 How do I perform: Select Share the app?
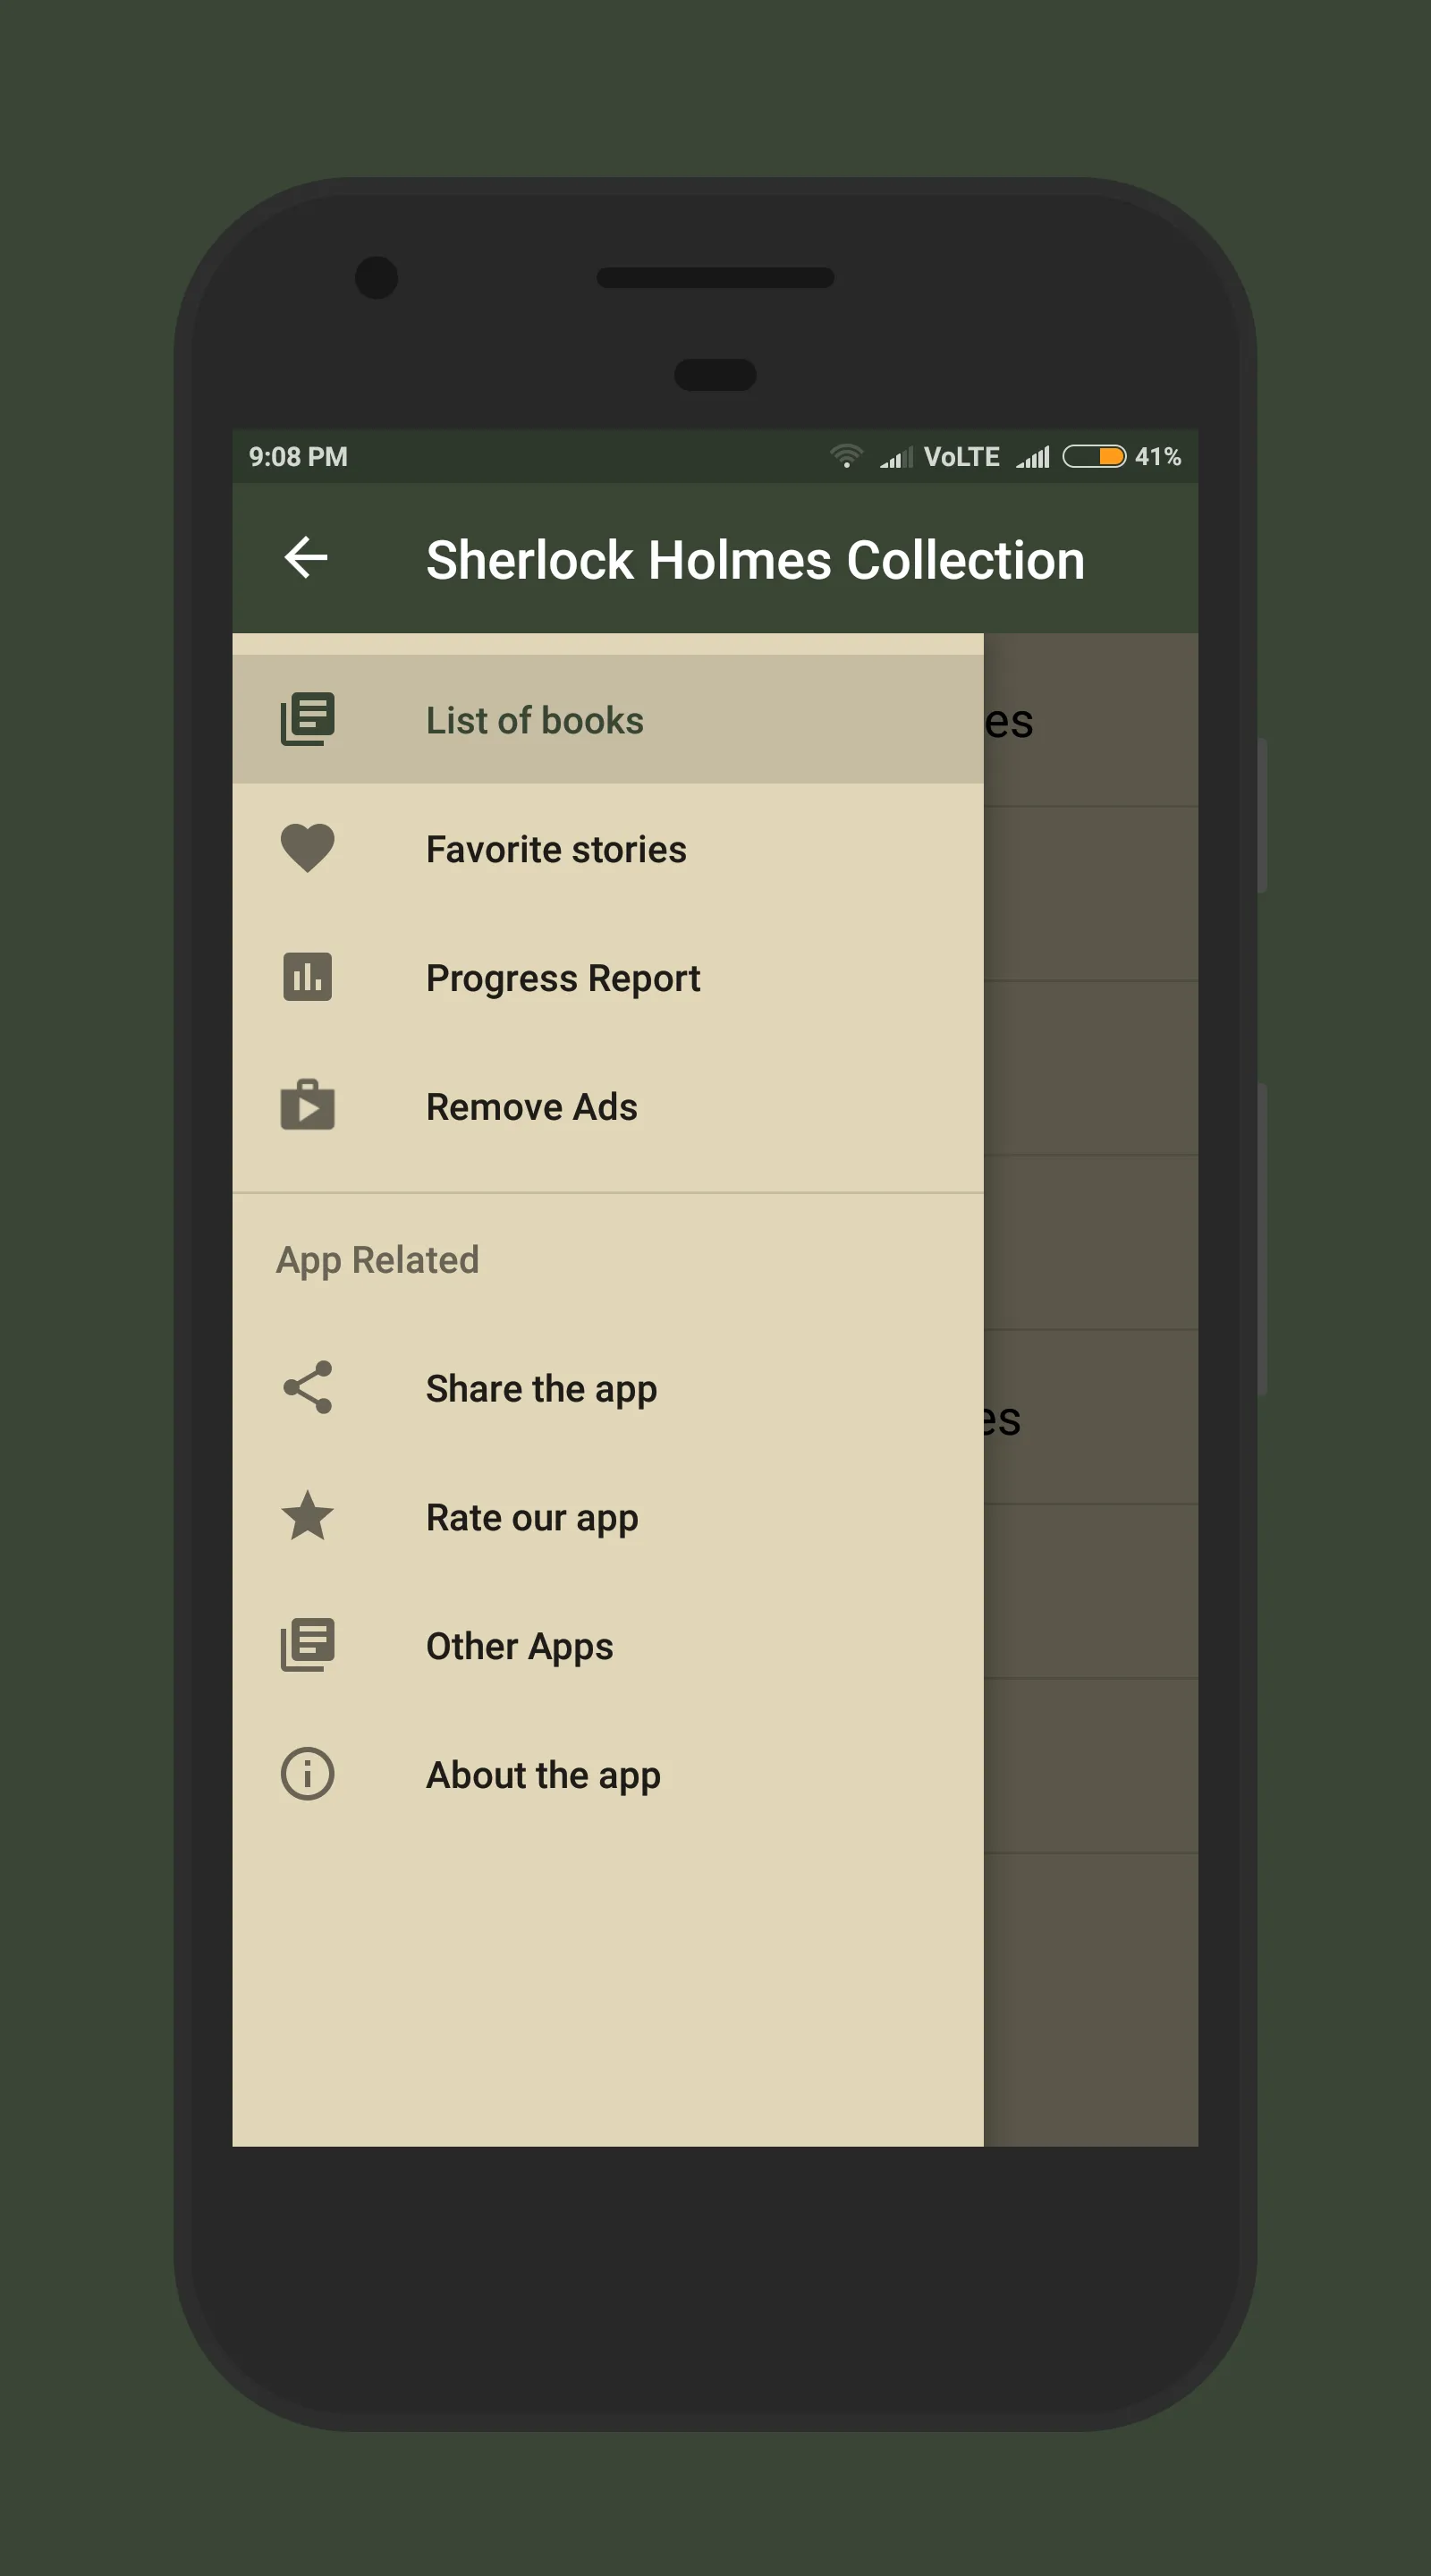tap(608, 1387)
